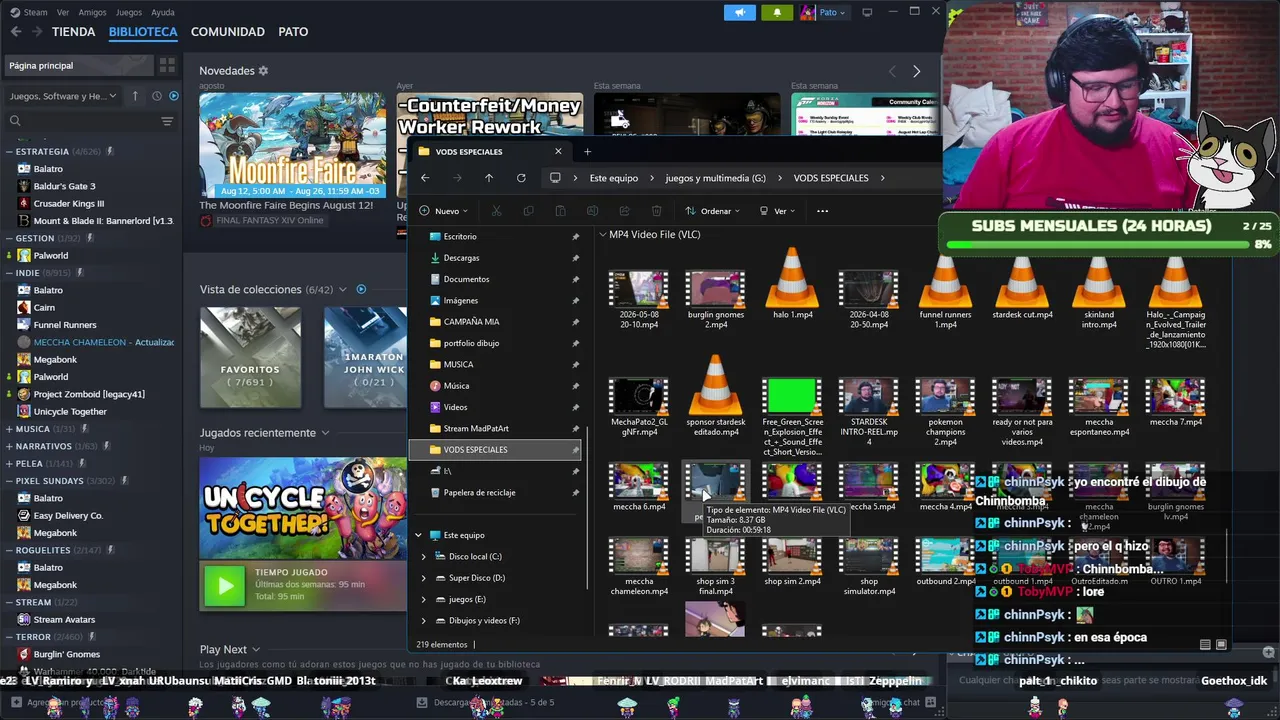Viewport: 1280px width, 720px height.
Task: Add a new File Explorer tab
Action: pos(587,152)
